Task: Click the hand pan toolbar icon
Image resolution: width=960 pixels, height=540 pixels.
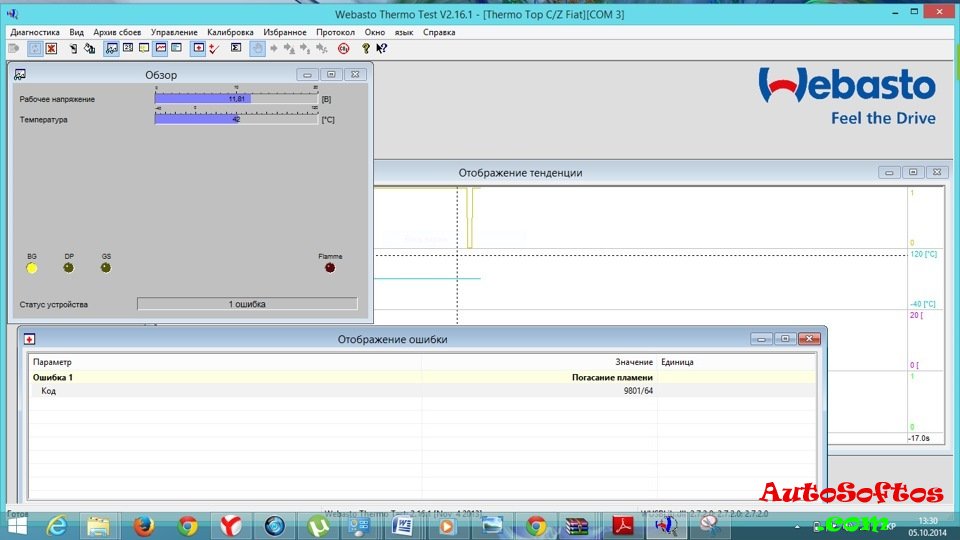Action: point(258,48)
